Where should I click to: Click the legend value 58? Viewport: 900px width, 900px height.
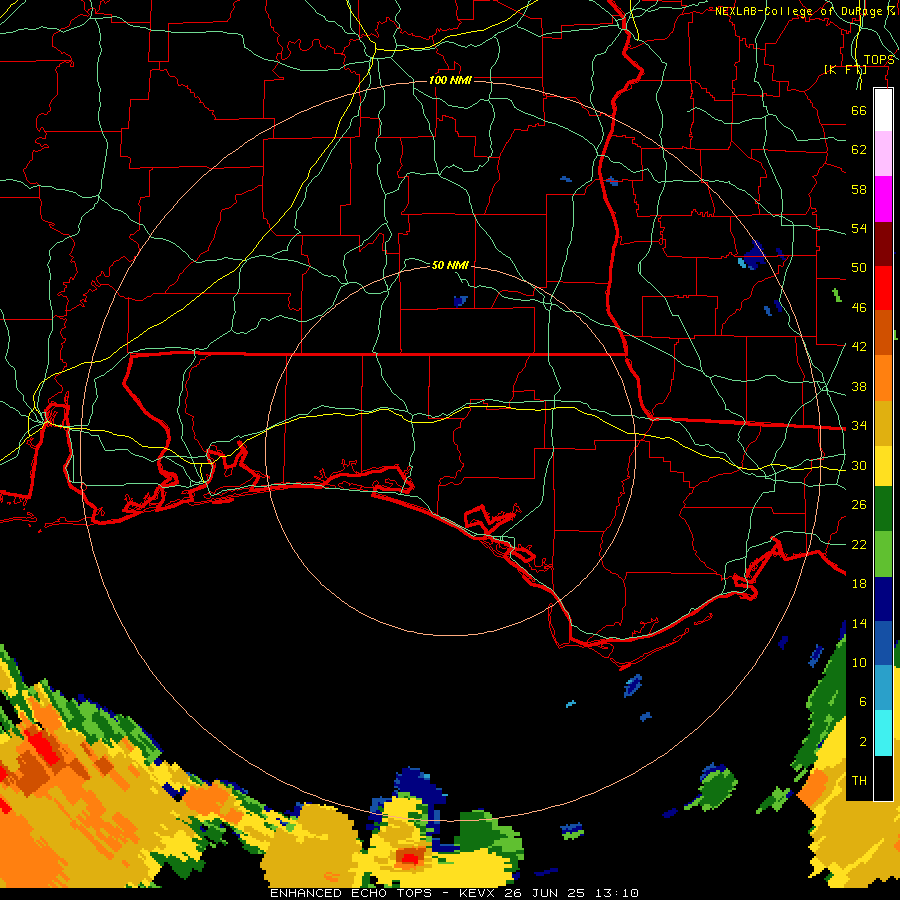pyautogui.click(x=859, y=189)
